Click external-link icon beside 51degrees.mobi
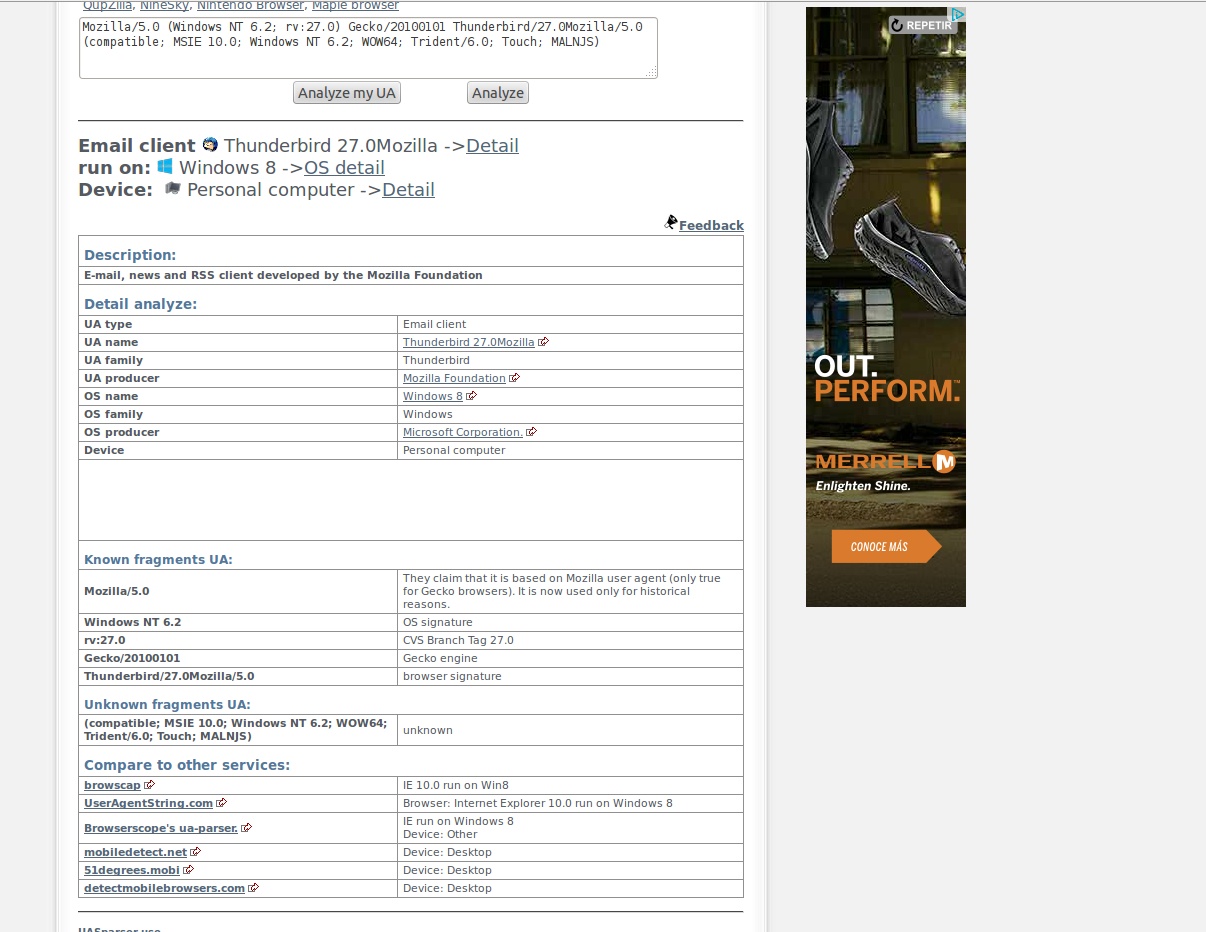 [189, 870]
